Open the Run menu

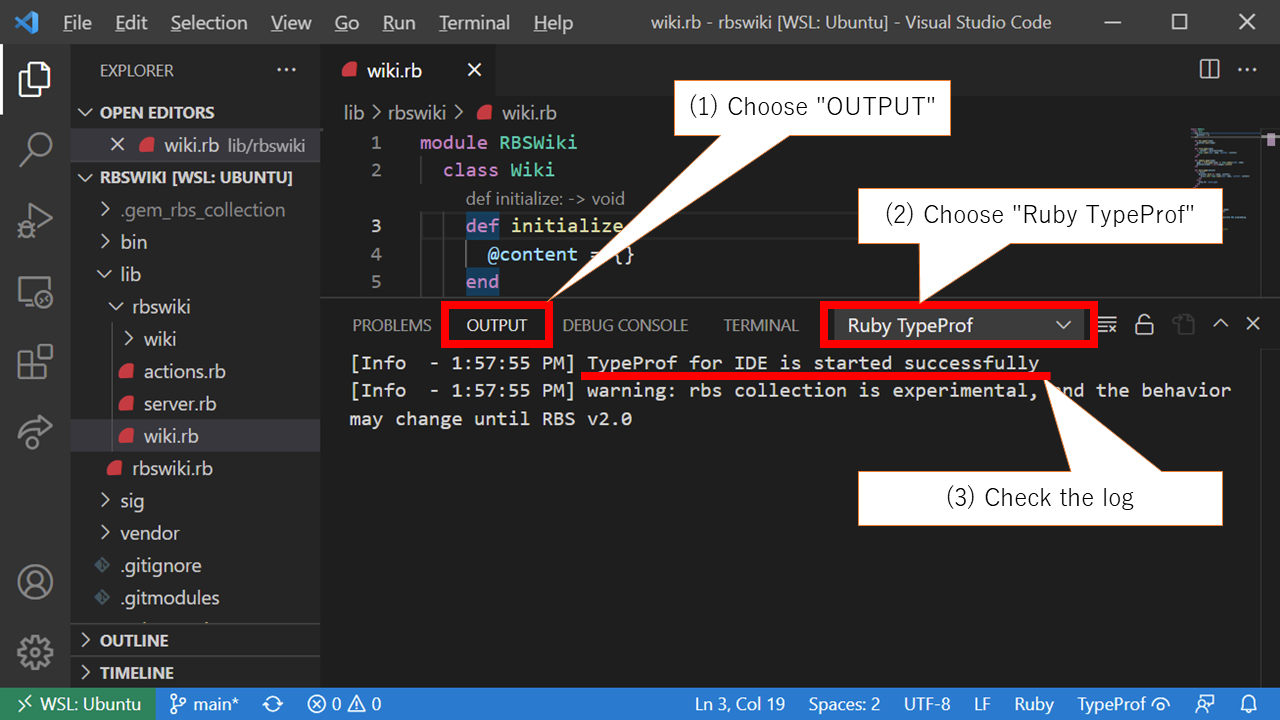click(x=399, y=22)
